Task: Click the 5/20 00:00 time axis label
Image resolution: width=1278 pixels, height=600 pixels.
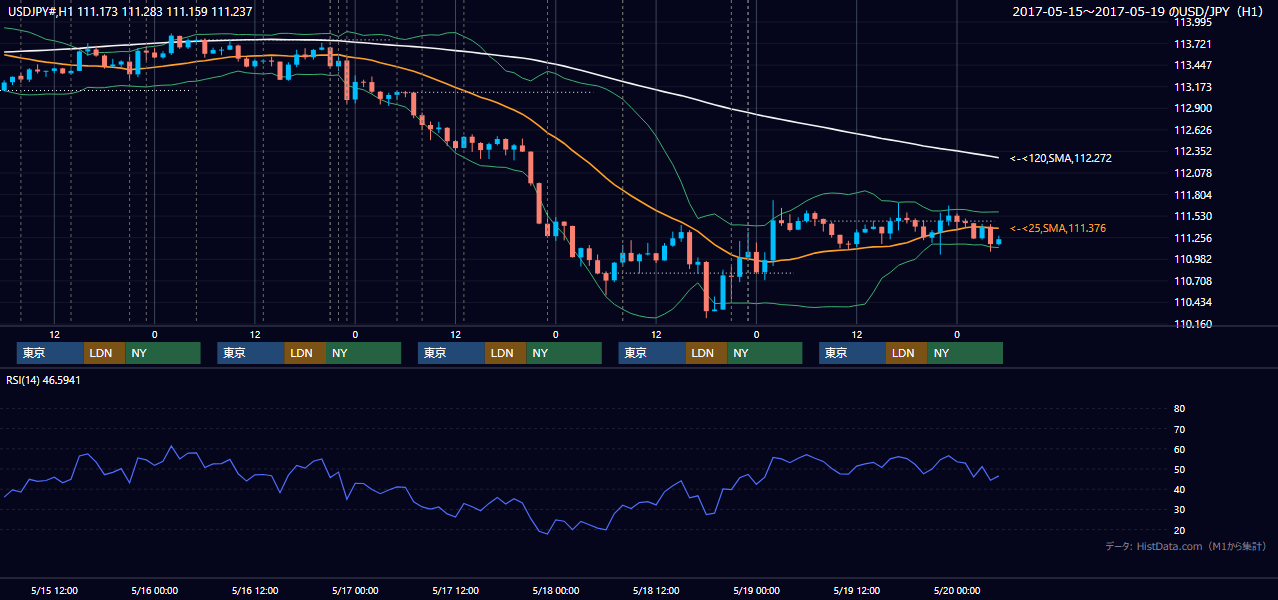Action: click(x=958, y=590)
